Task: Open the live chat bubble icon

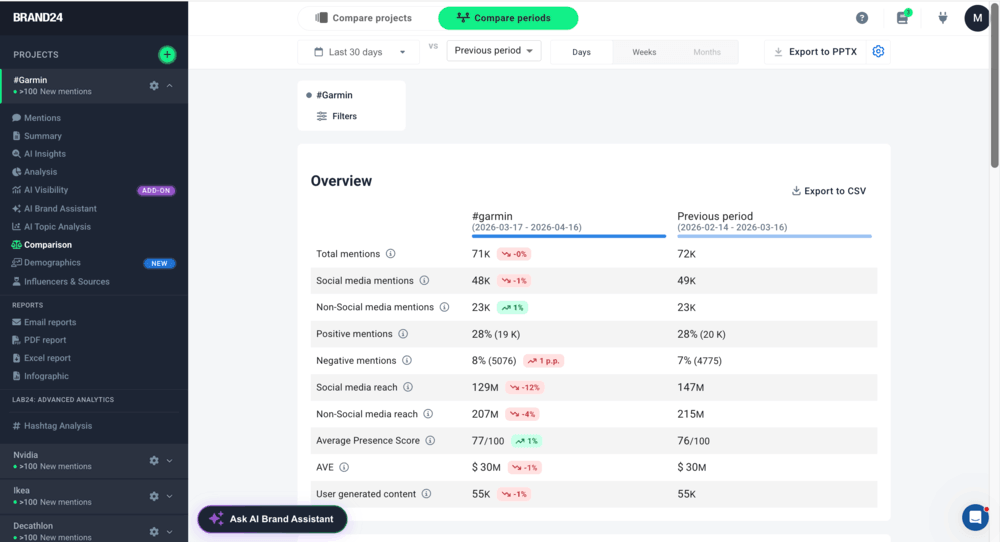Action: [x=975, y=517]
